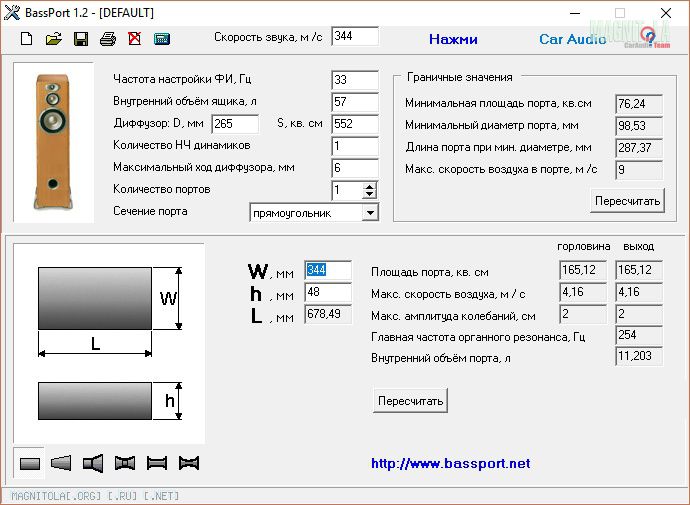The image size is (690, 505).
Task: Create a new project with blank page icon
Action: (x=26, y=39)
